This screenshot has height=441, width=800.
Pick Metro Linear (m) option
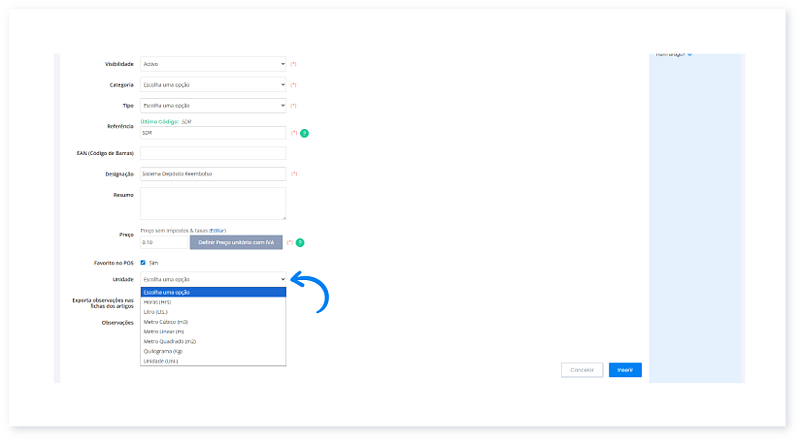tap(166, 331)
